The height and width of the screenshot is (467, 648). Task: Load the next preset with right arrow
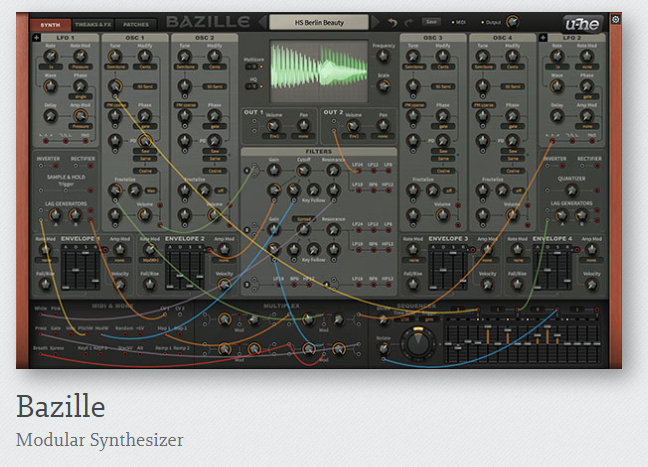(x=375, y=22)
